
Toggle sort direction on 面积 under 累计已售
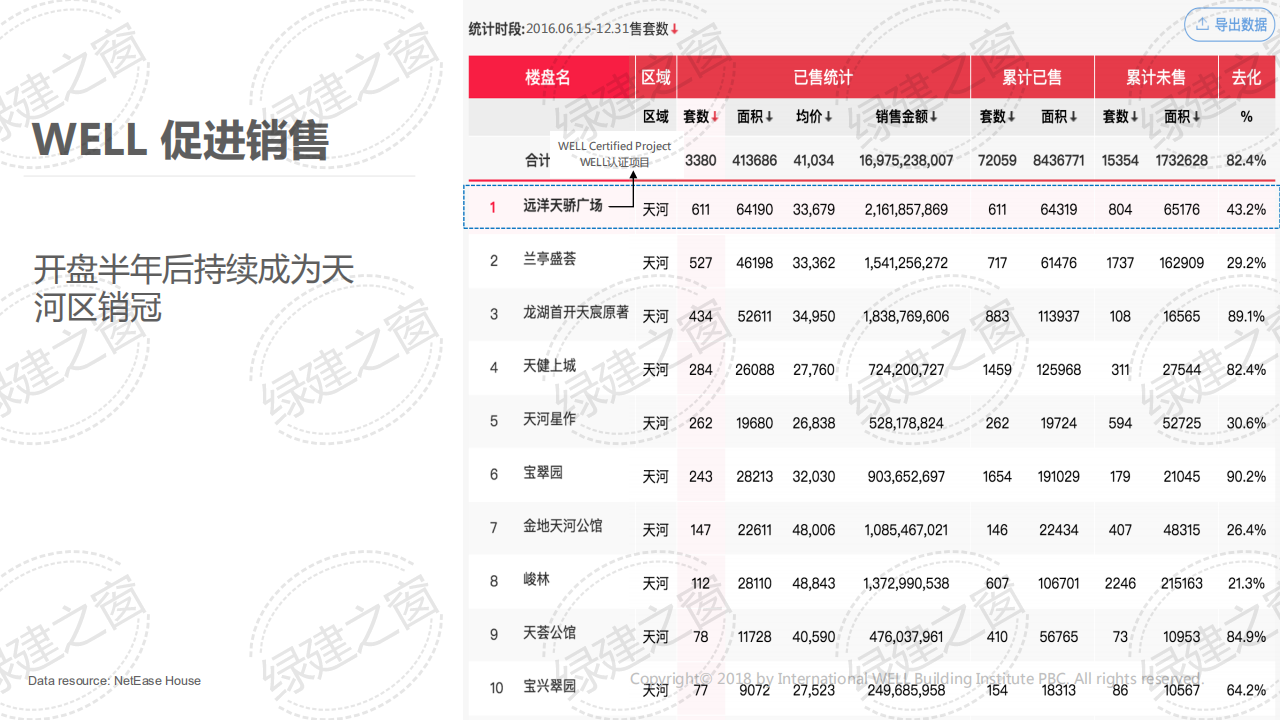pyautogui.click(x=1072, y=116)
